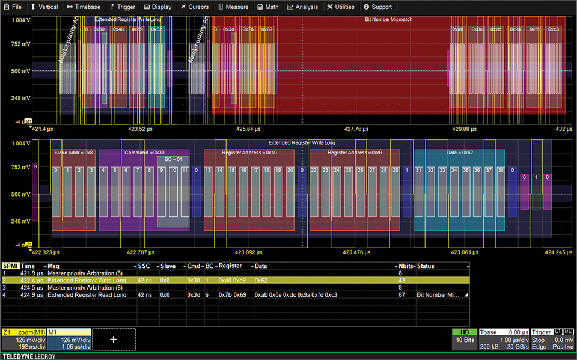This screenshot has height=360, width=577.
Task: Open the Display menu
Action: pos(157,7)
